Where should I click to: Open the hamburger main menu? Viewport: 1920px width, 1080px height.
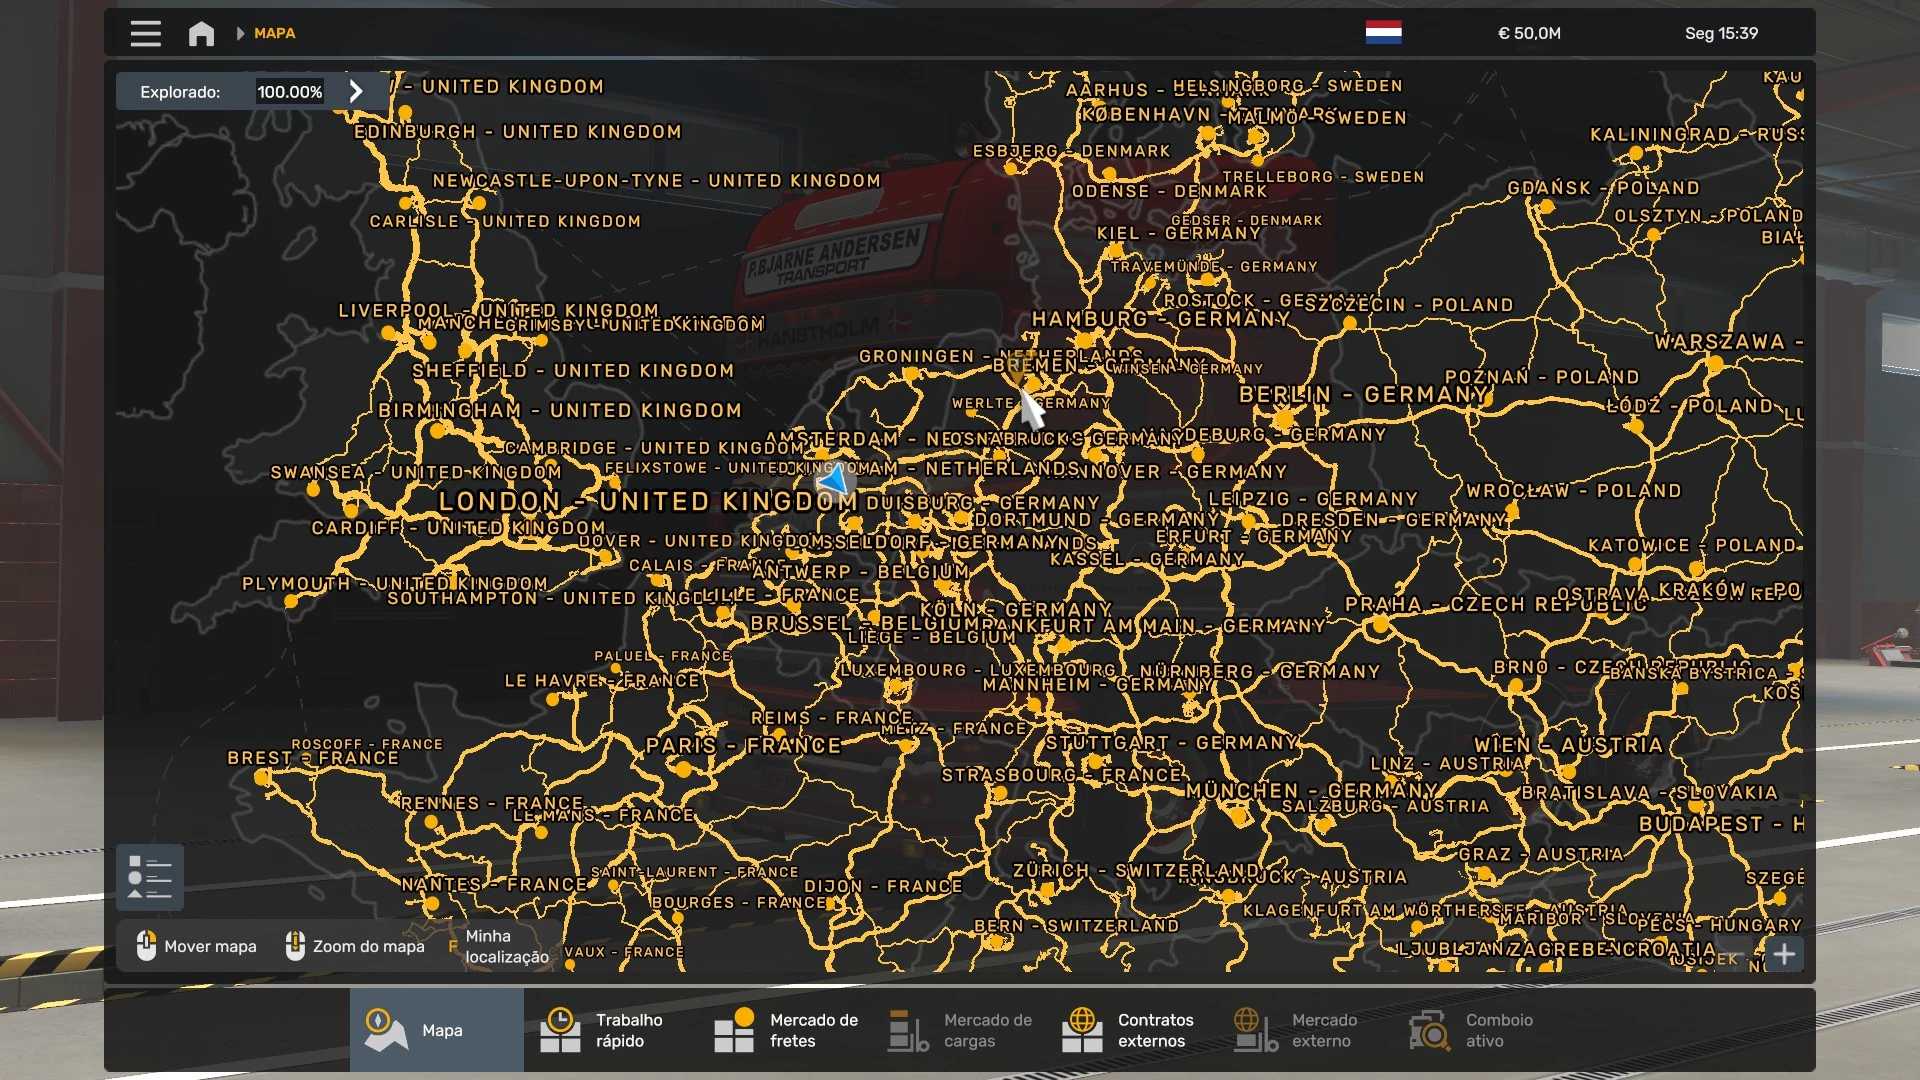pos(145,33)
